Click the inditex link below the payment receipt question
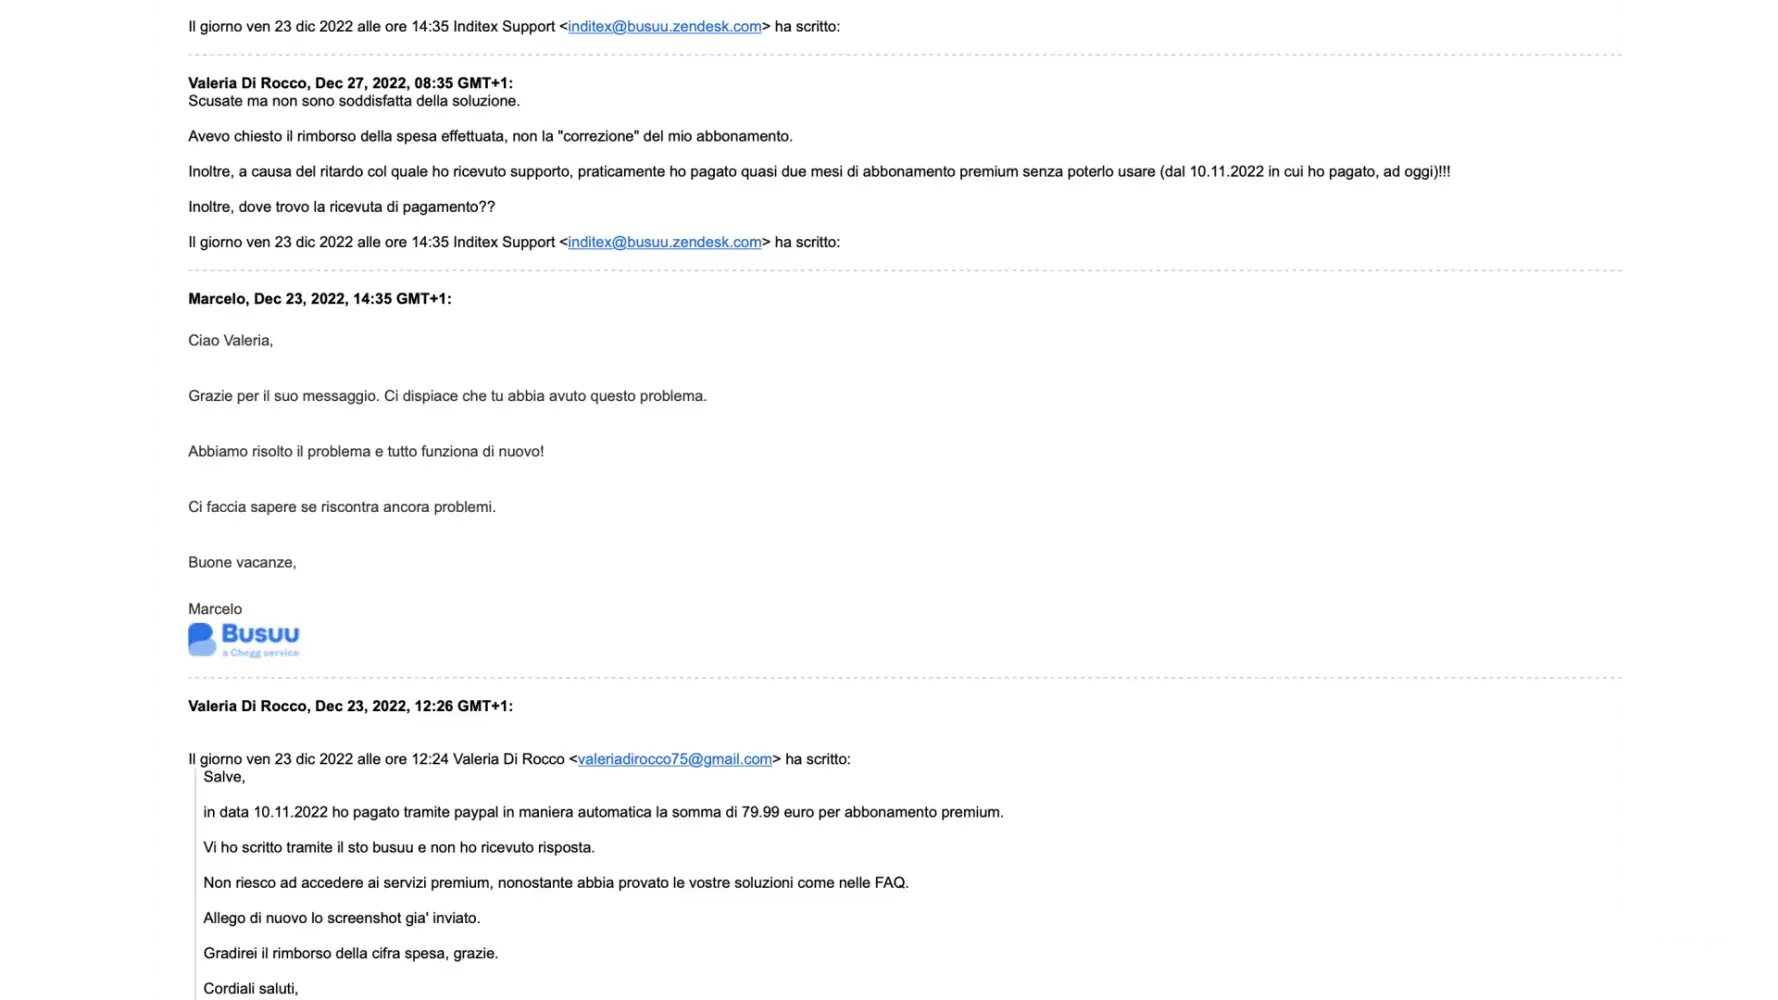 click(x=664, y=242)
